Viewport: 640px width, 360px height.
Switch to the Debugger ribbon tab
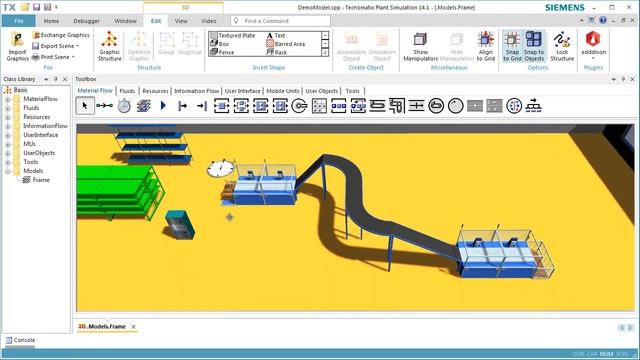[86, 21]
